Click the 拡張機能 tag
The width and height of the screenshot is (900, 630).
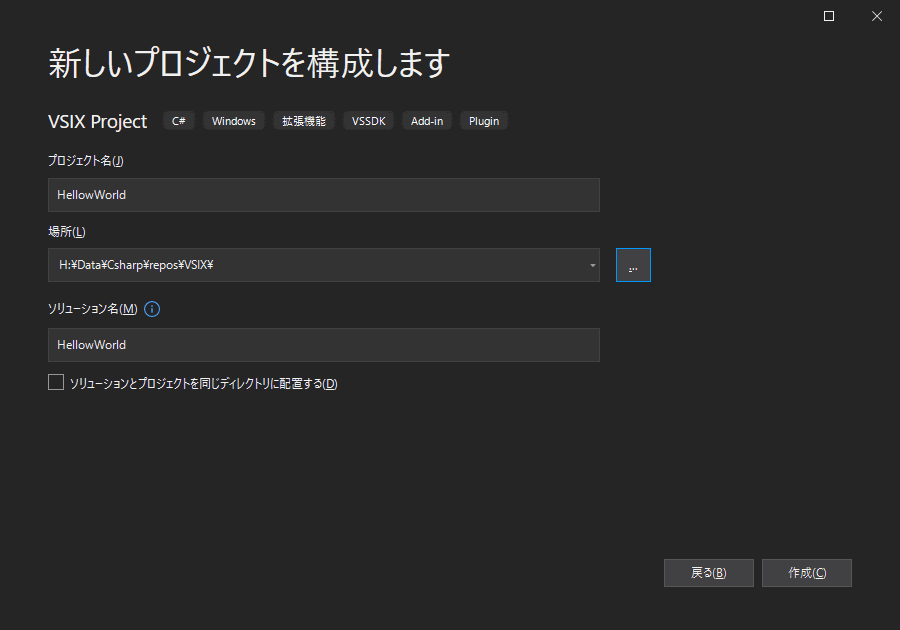pos(304,121)
